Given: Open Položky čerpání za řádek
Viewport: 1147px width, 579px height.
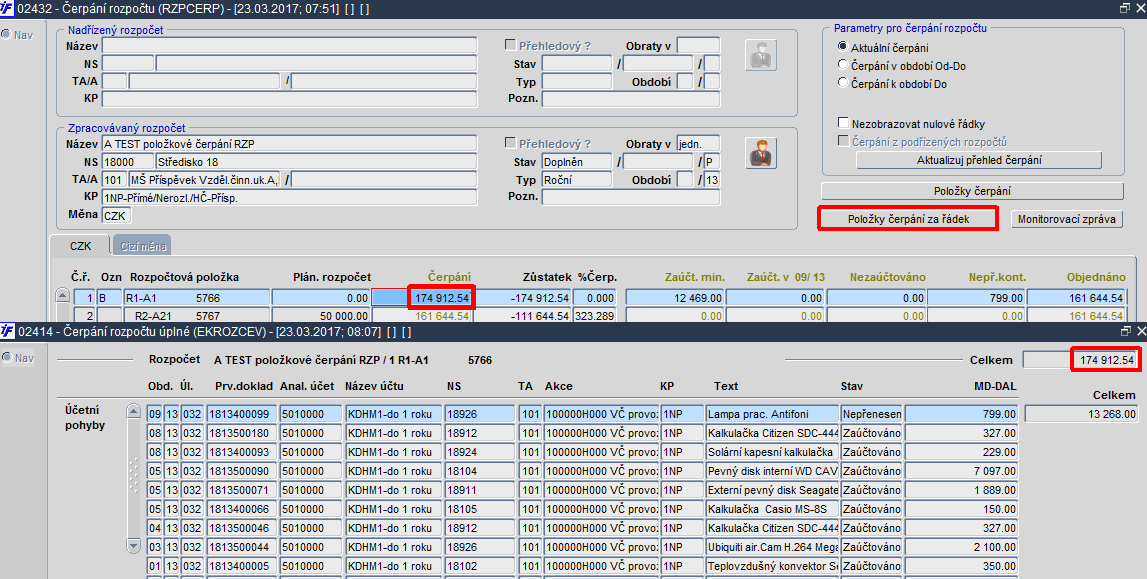Looking at the screenshot, I should (x=908, y=219).
